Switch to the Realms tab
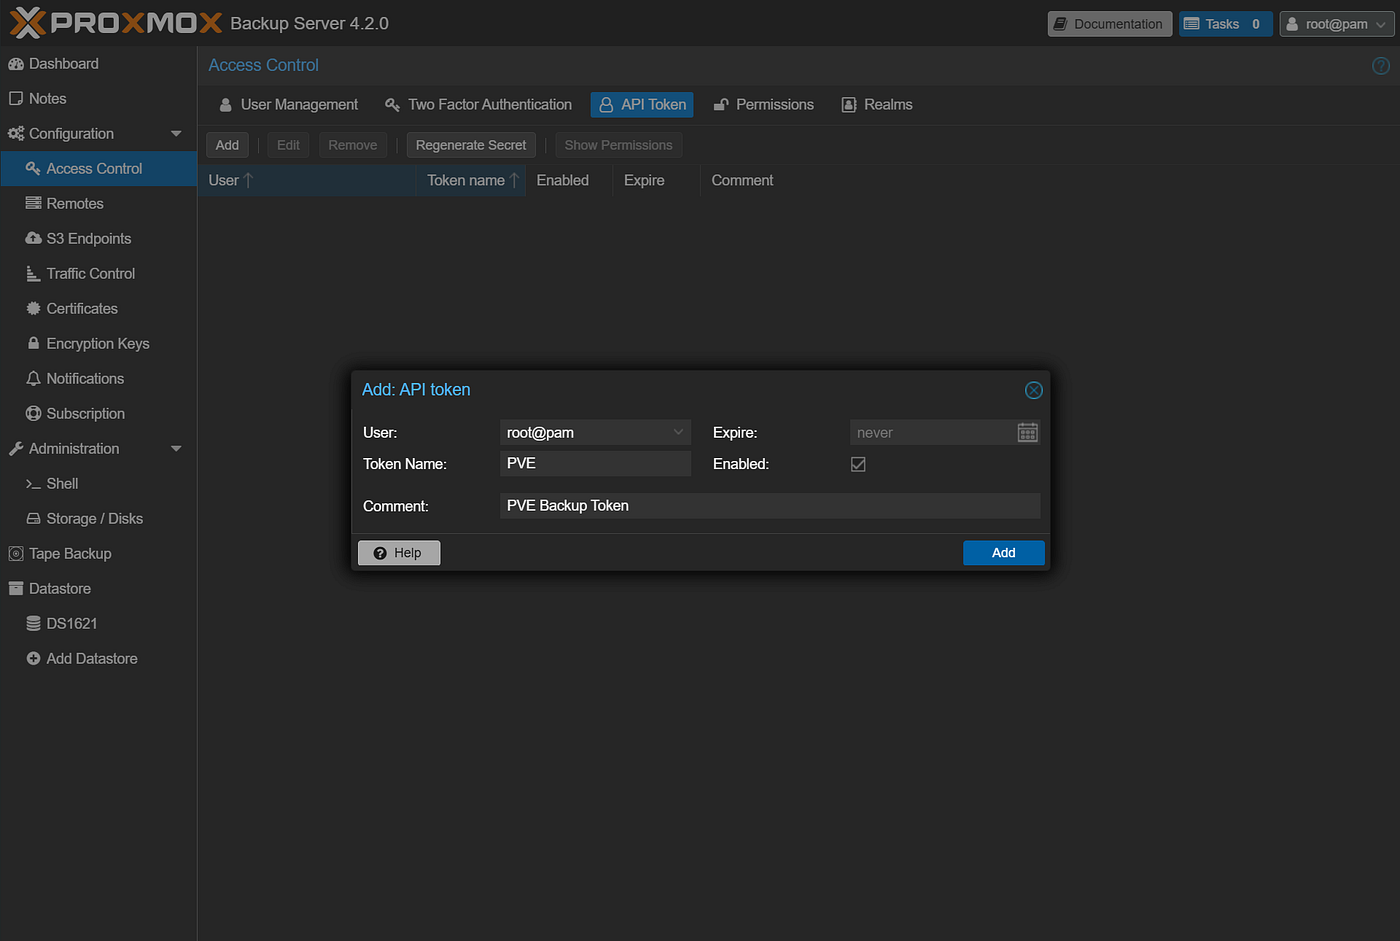1400x941 pixels. [x=877, y=105]
